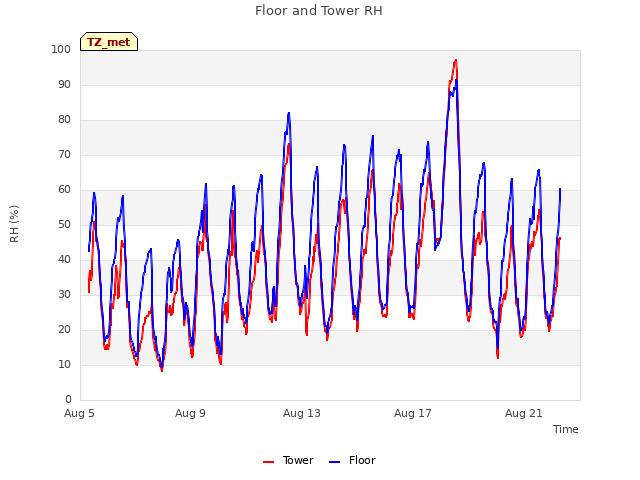Click the 'Aug 9' x-axis label
Viewport: 640px width, 480px height.
tap(190, 413)
